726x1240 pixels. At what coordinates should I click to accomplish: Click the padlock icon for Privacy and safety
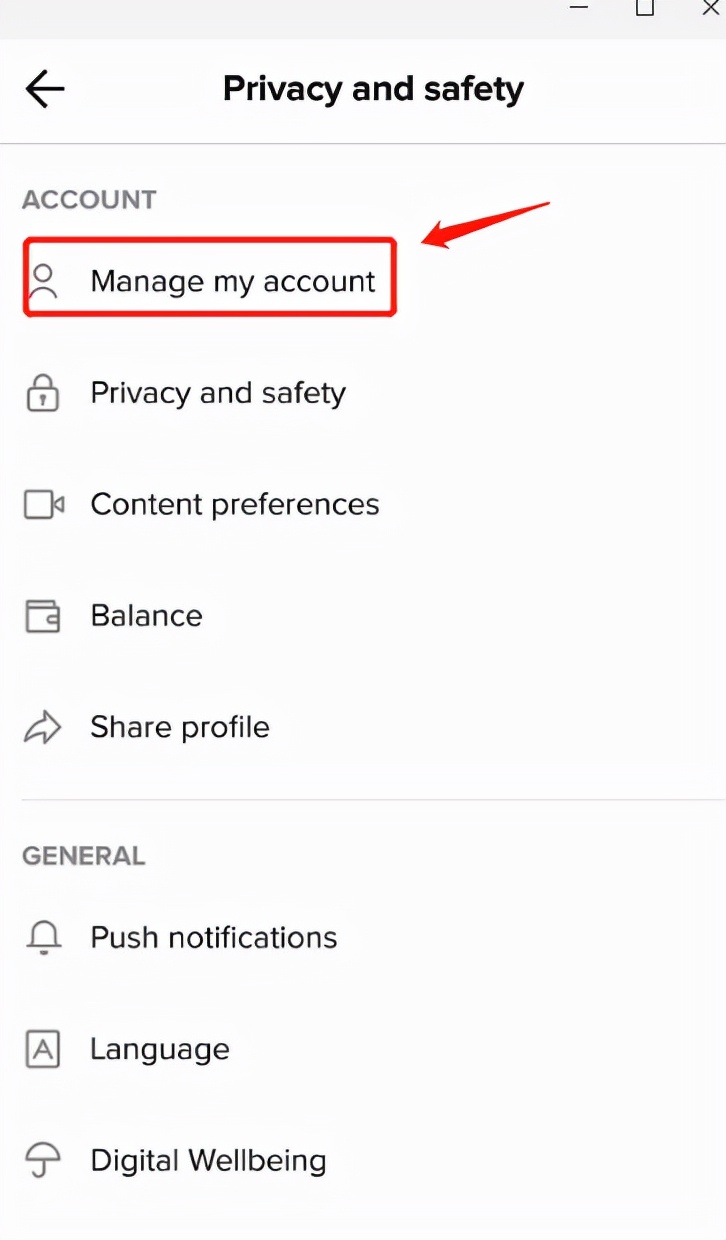(42, 393)
